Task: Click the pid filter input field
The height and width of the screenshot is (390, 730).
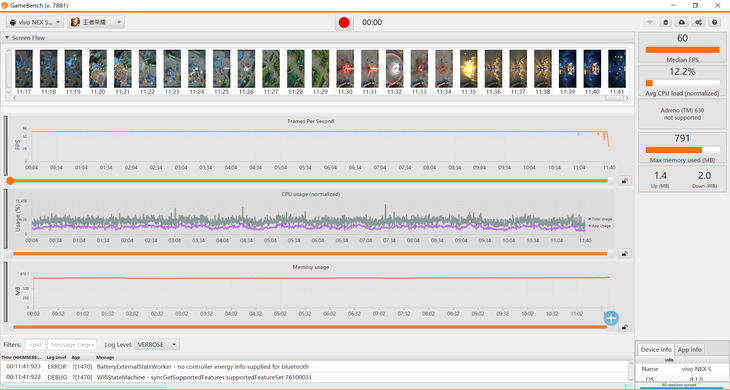Action: 35,344
